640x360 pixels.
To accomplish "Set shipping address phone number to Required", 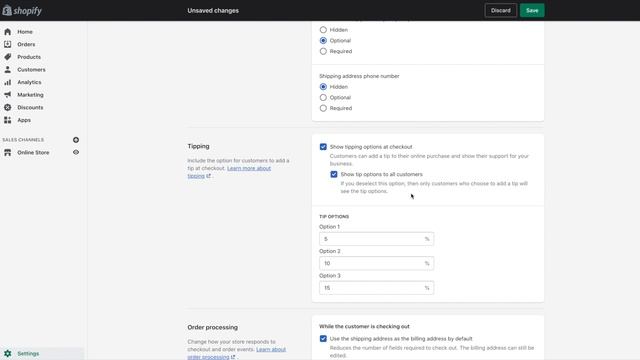I will click(323, 108).
